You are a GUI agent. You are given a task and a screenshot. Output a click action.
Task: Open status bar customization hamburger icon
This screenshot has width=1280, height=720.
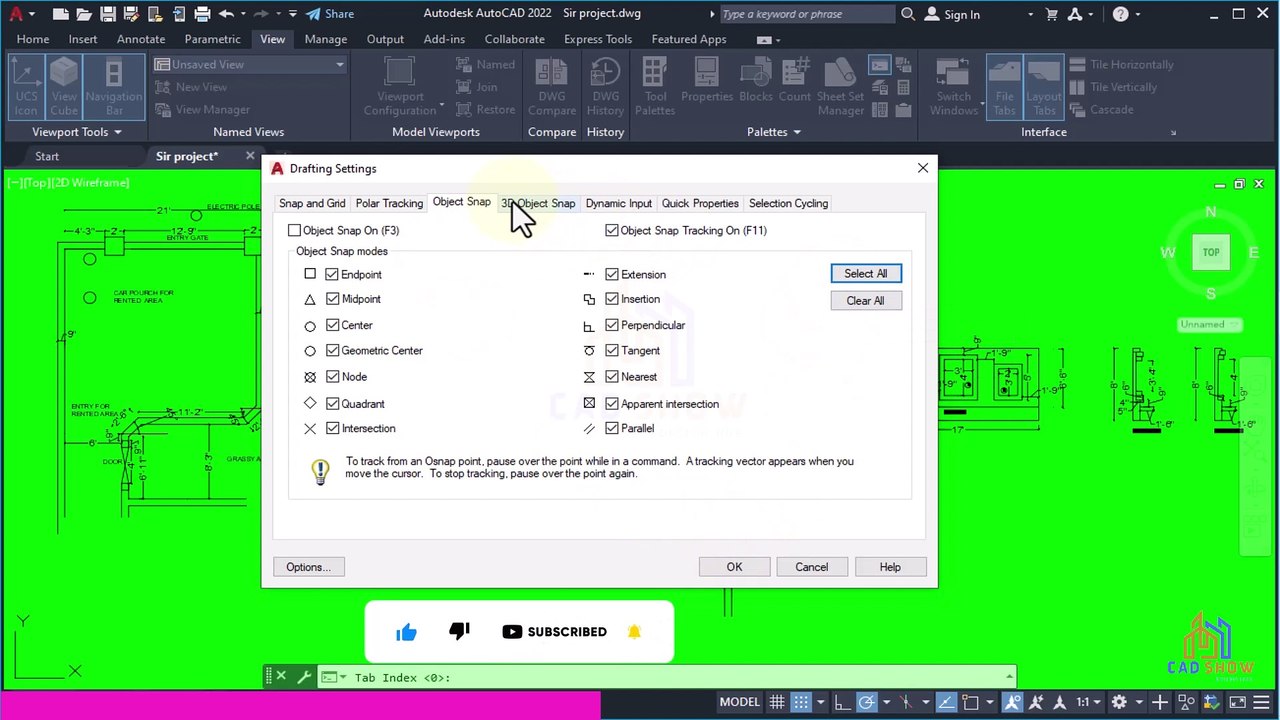click(x=1261, y=702)
